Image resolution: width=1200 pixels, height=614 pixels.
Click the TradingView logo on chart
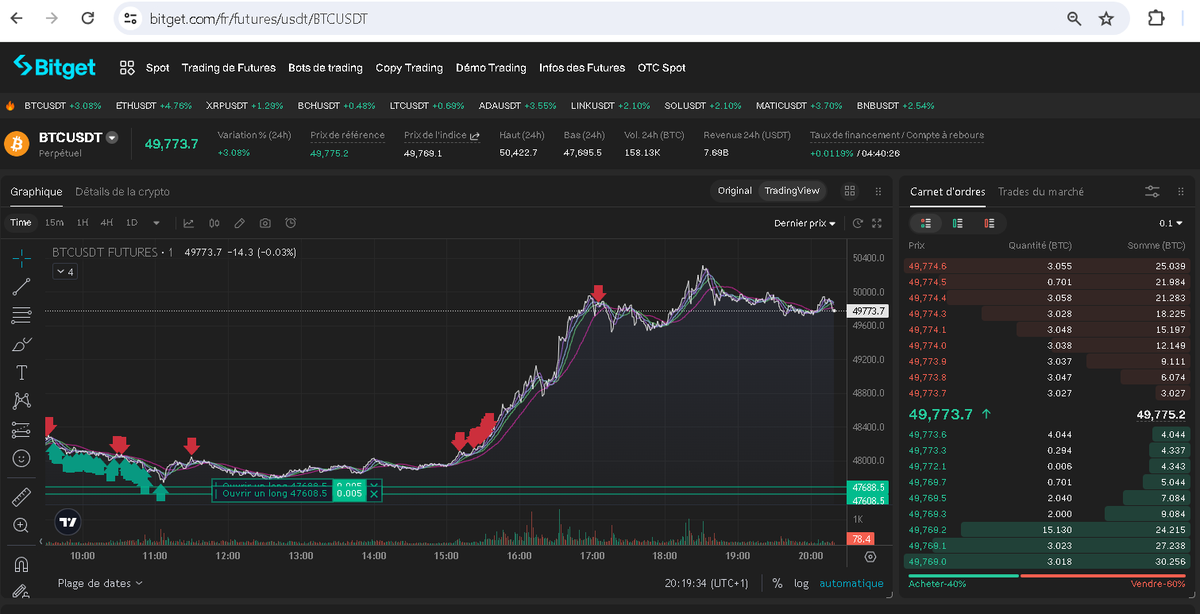(x=68, y=521)
